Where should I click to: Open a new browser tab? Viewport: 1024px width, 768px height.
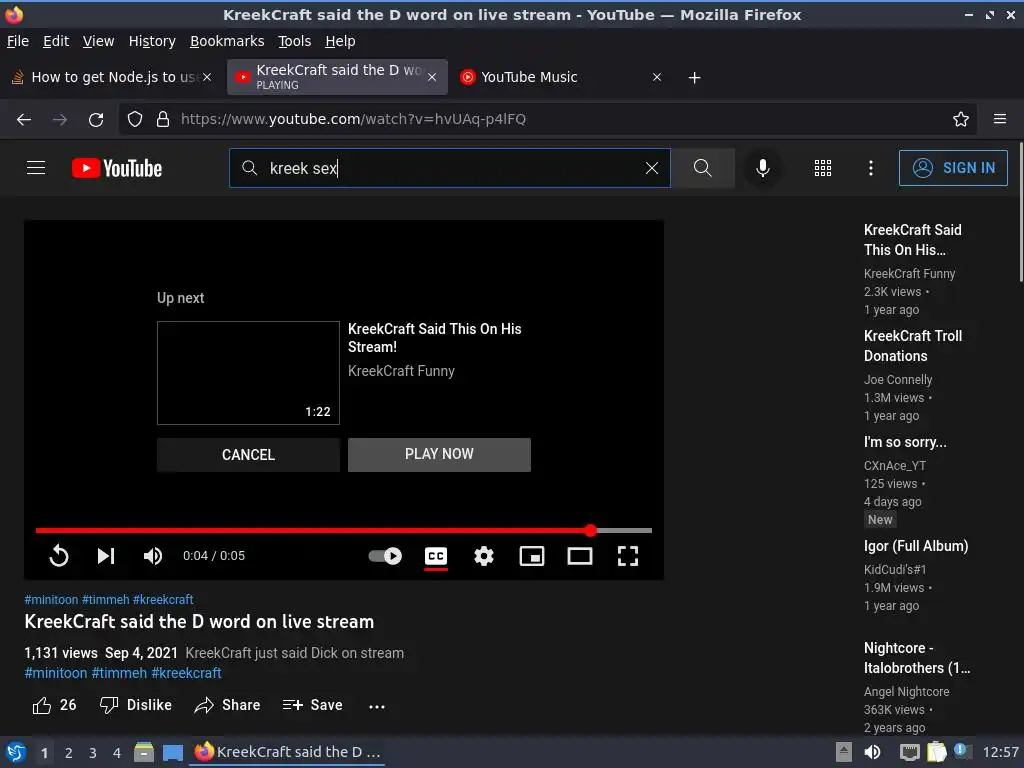pos(694,78)
